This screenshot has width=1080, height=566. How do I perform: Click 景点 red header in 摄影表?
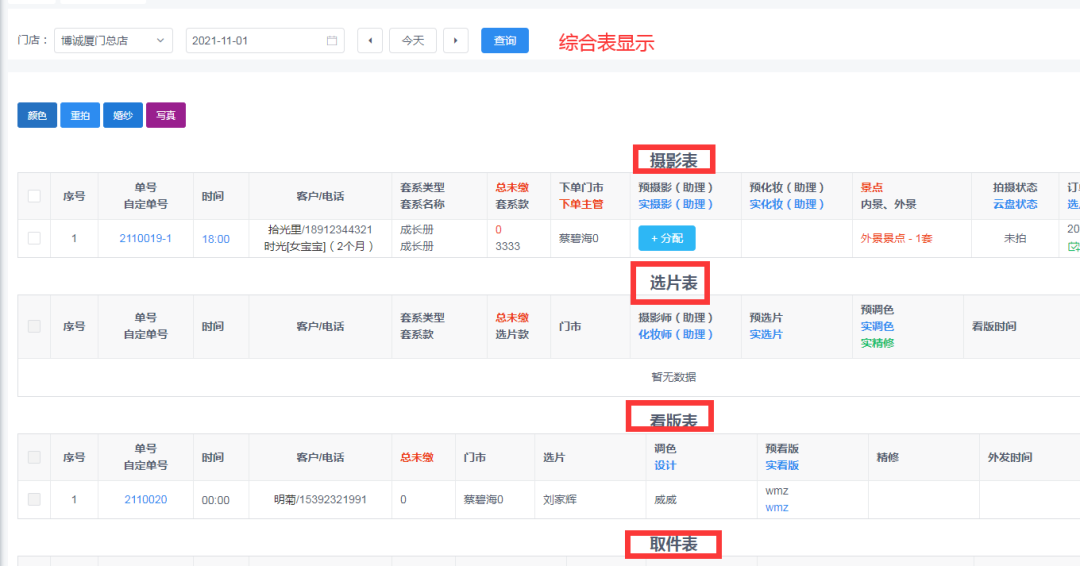click(871, 187)
